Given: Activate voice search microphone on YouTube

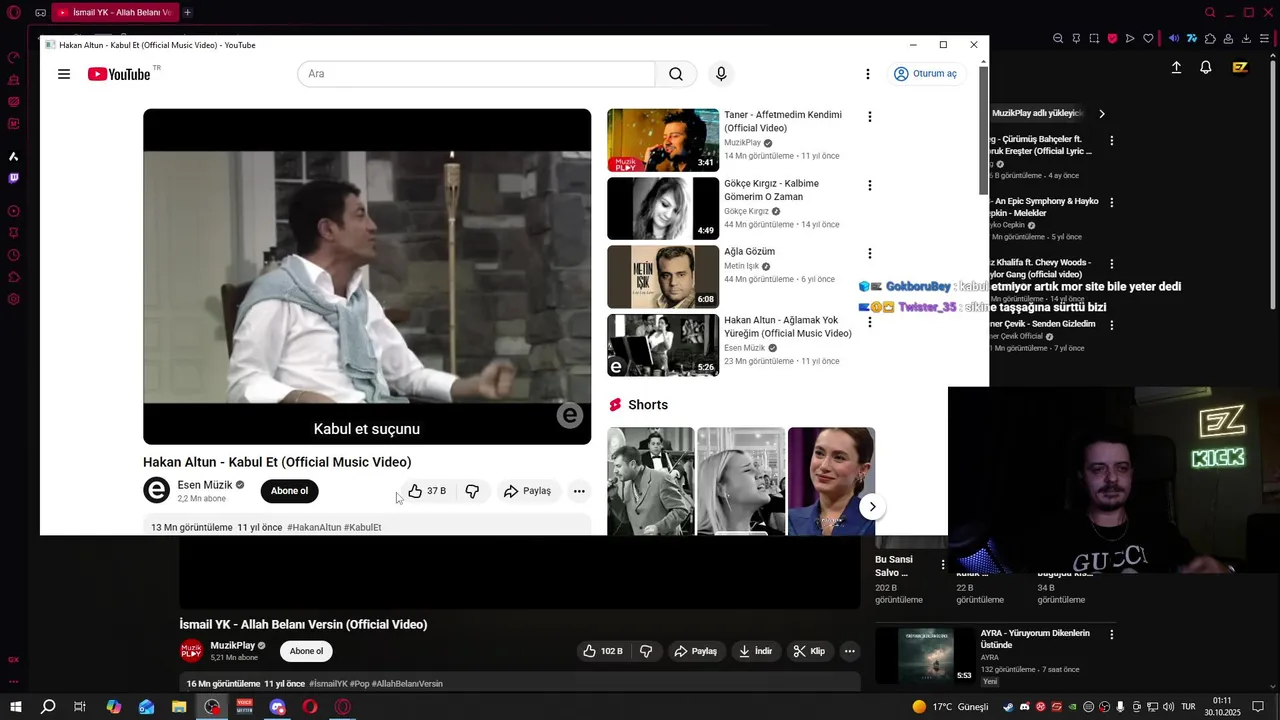Looking at the screenshot, I should (x=721, y=74).
